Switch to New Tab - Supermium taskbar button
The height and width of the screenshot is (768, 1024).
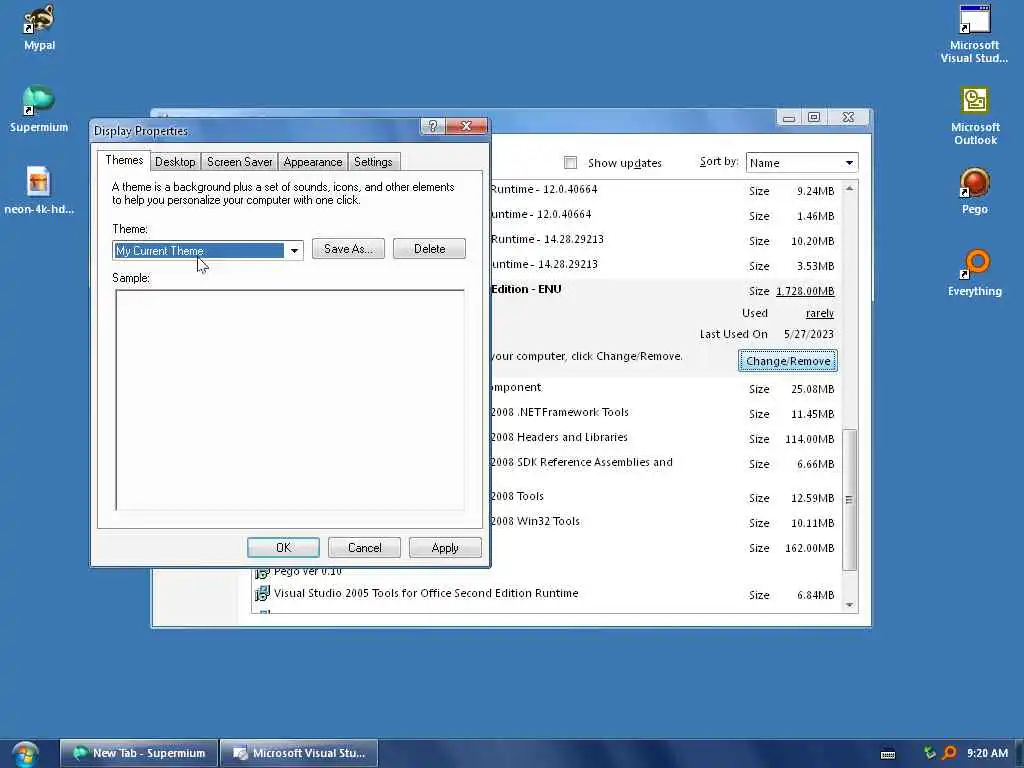(x=139, y=753)
